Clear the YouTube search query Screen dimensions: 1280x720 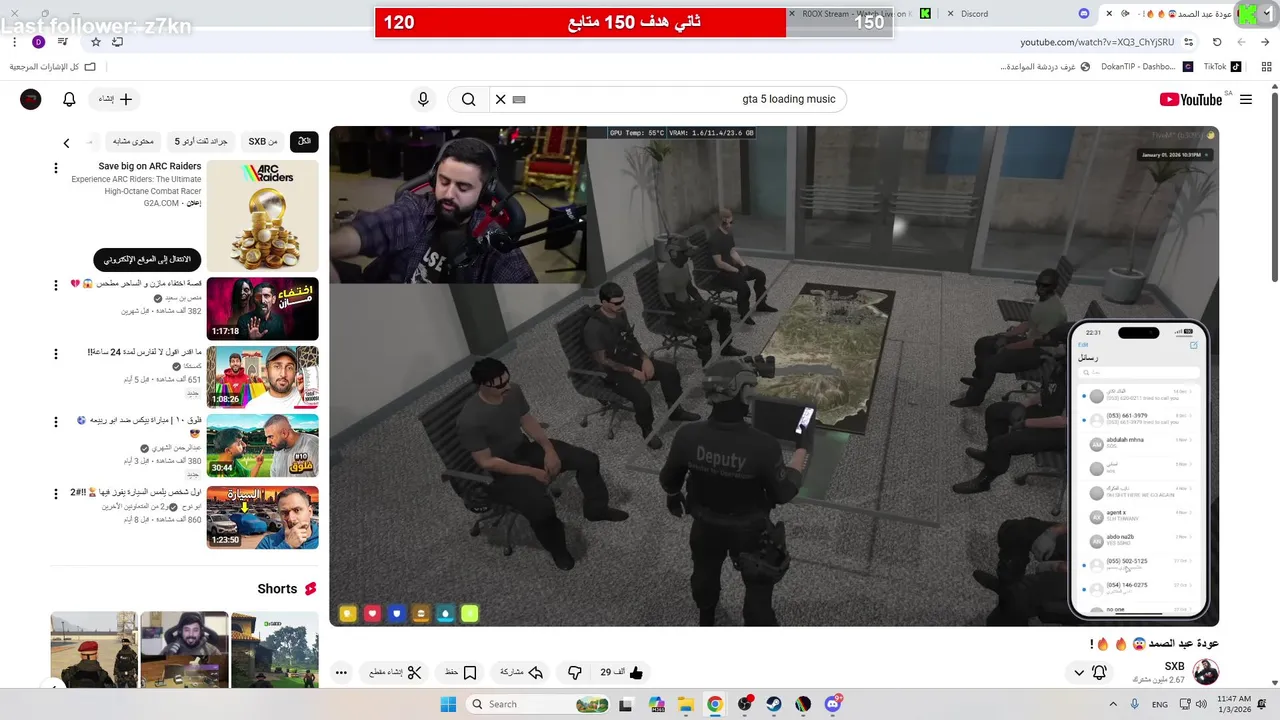pos(501,99)
